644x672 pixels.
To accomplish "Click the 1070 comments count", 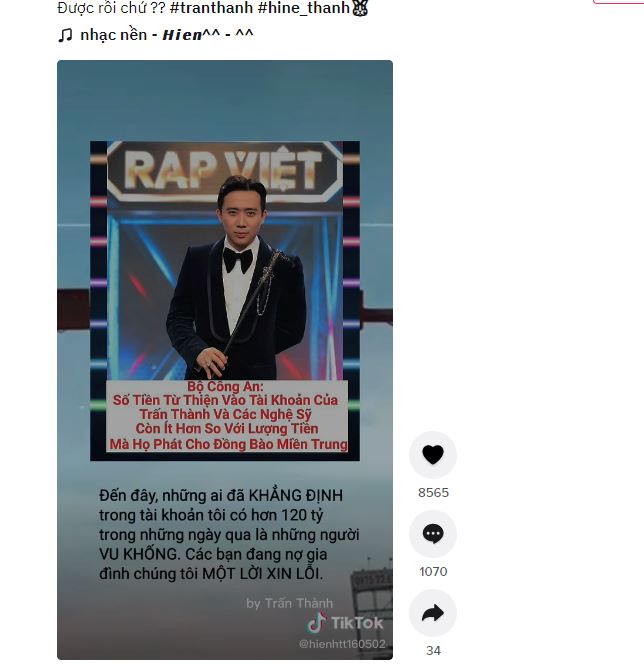I will (x=433, y=572).
